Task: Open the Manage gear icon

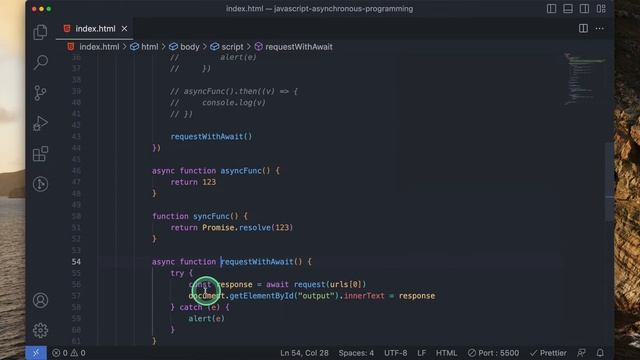Action: point(40,330)
